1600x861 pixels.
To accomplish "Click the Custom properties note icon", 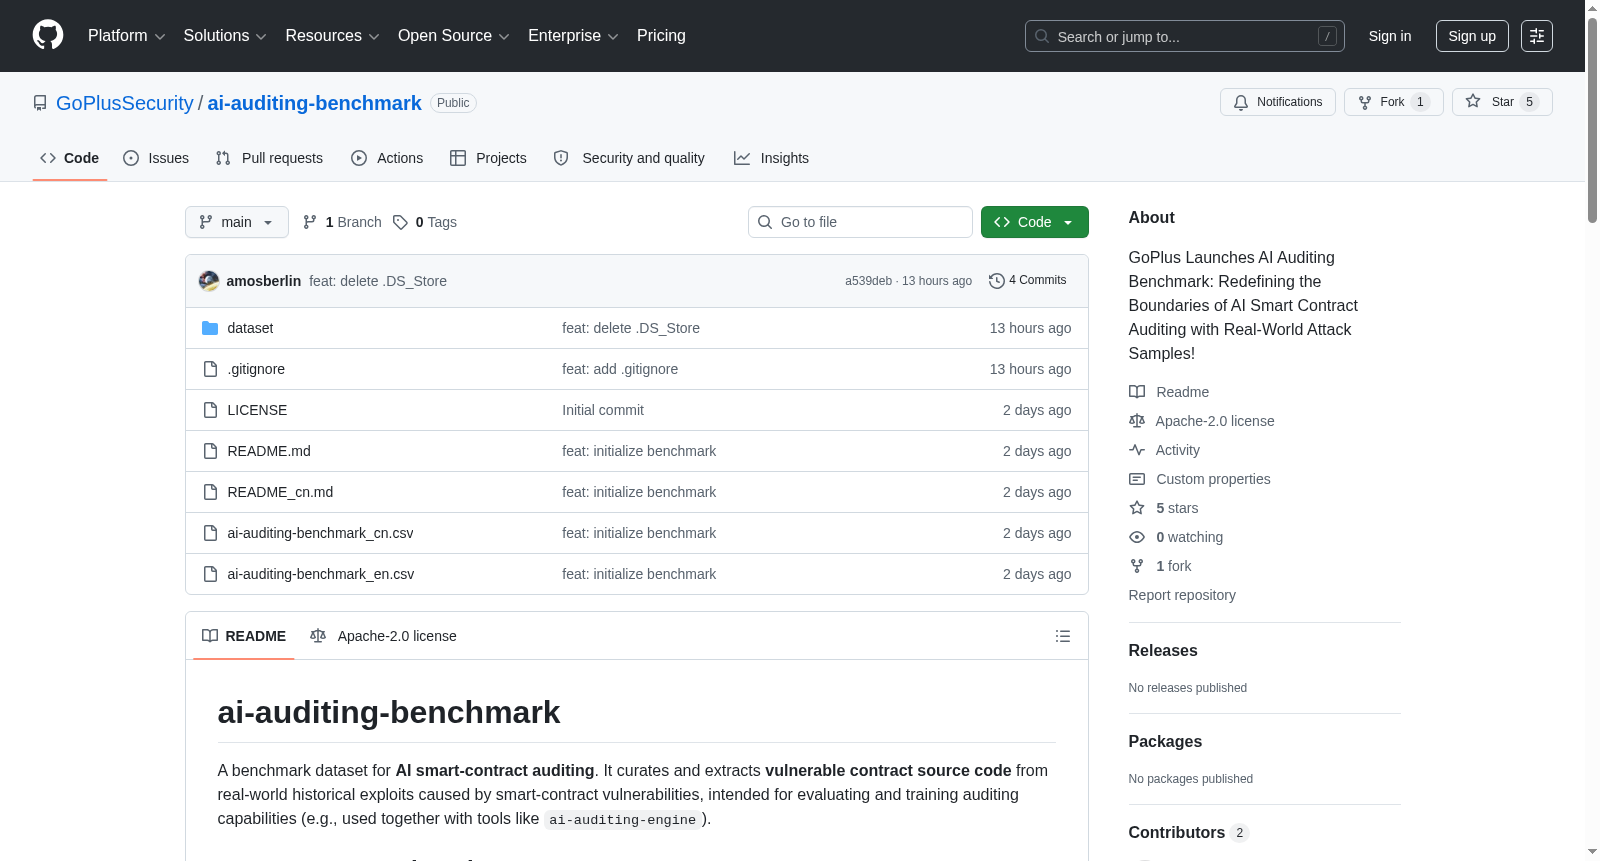I will (x=1137, y=479).
